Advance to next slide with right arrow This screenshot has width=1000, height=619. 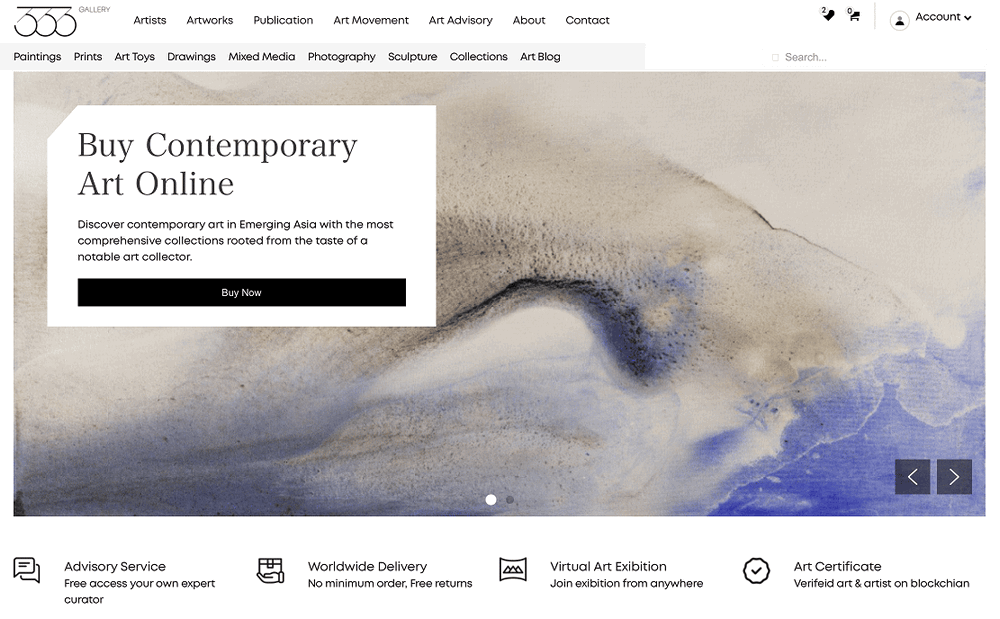(954, 477)
